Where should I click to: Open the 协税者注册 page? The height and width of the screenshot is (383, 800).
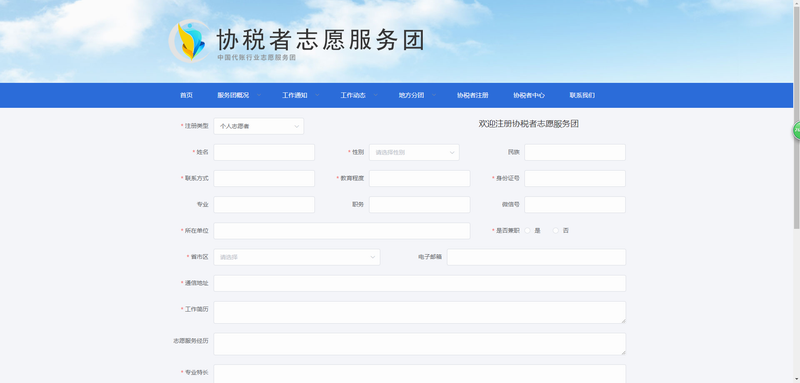pyautogui.click(x=472, y=95)
